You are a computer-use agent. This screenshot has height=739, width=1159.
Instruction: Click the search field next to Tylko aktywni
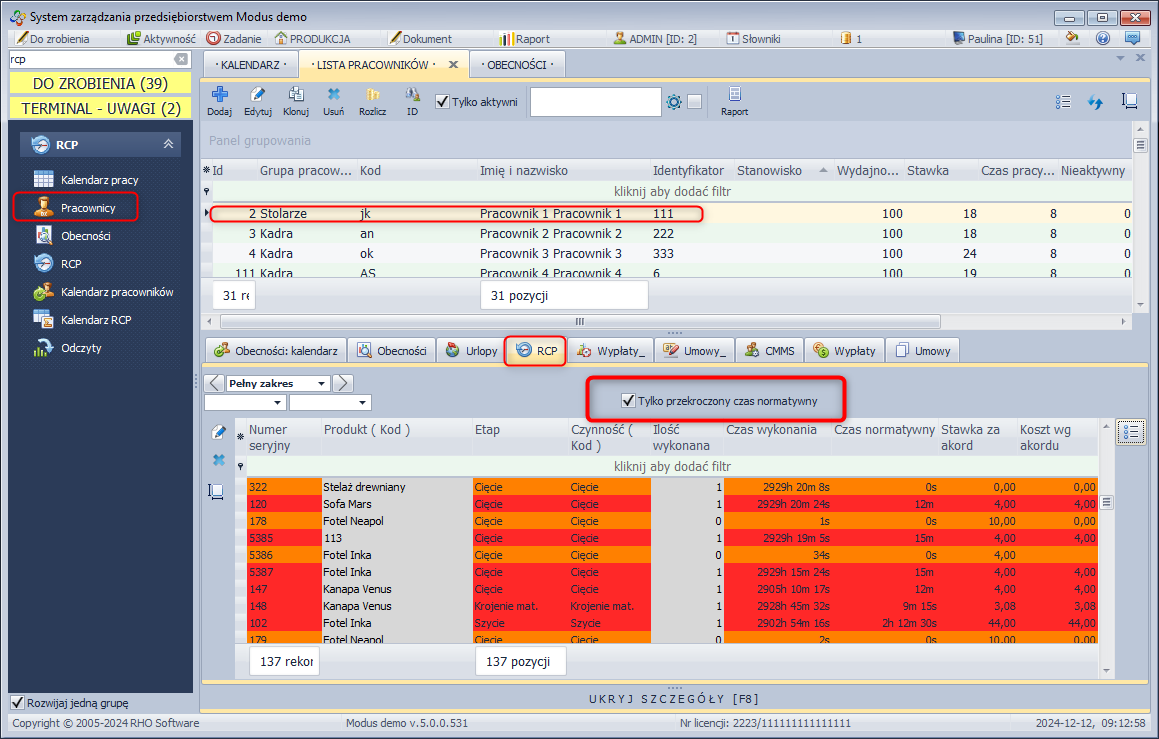click(x=594, y=102)
